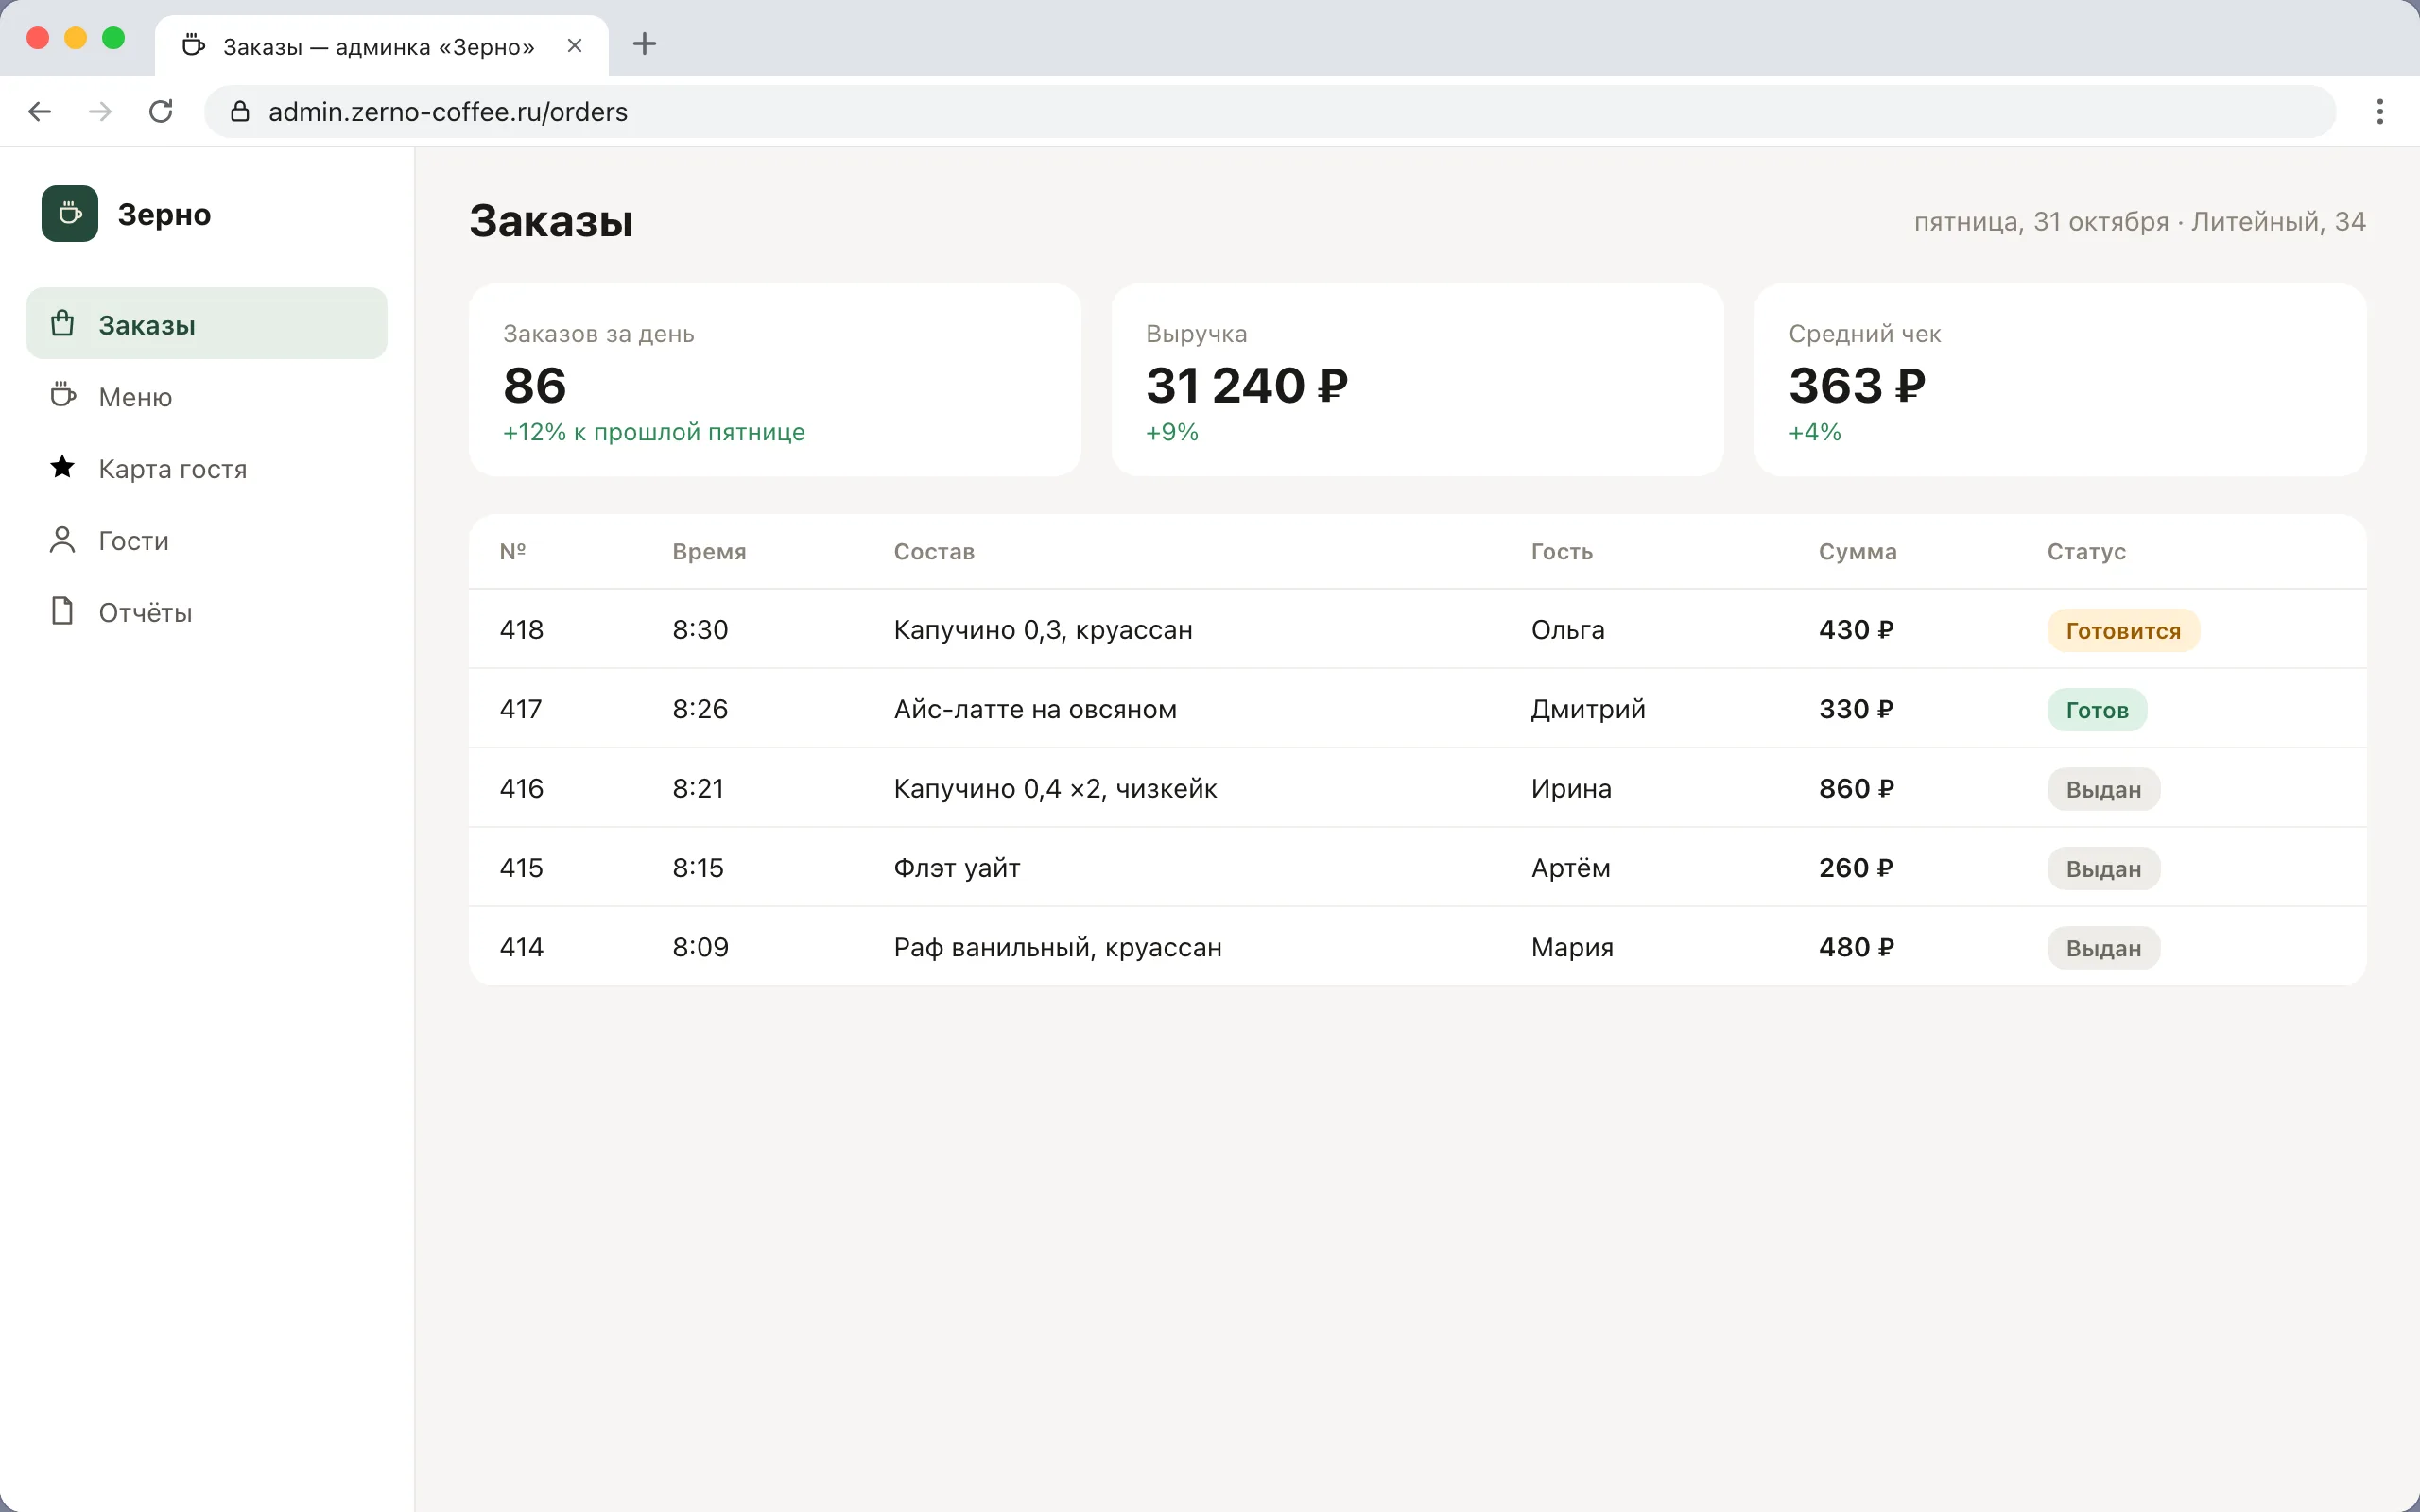This screenshot has height=1512, width=2420.
Task: Open the Гости sidebar section
Action: click(207, 540)
